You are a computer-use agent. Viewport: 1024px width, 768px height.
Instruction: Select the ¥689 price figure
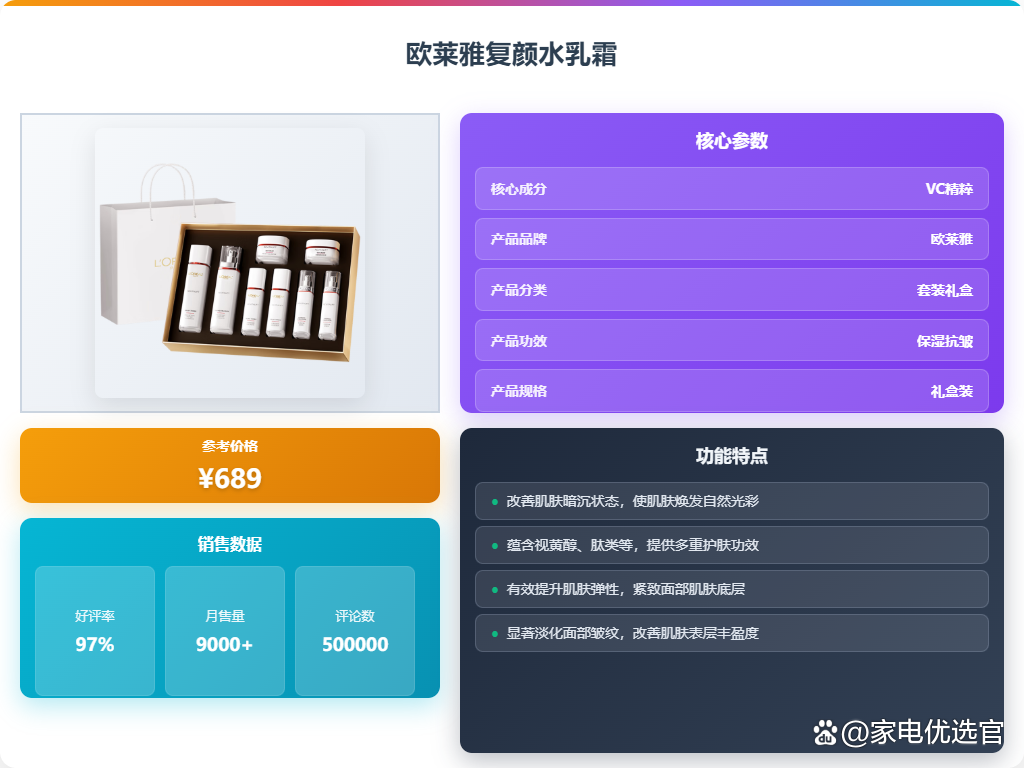[230, 478]
